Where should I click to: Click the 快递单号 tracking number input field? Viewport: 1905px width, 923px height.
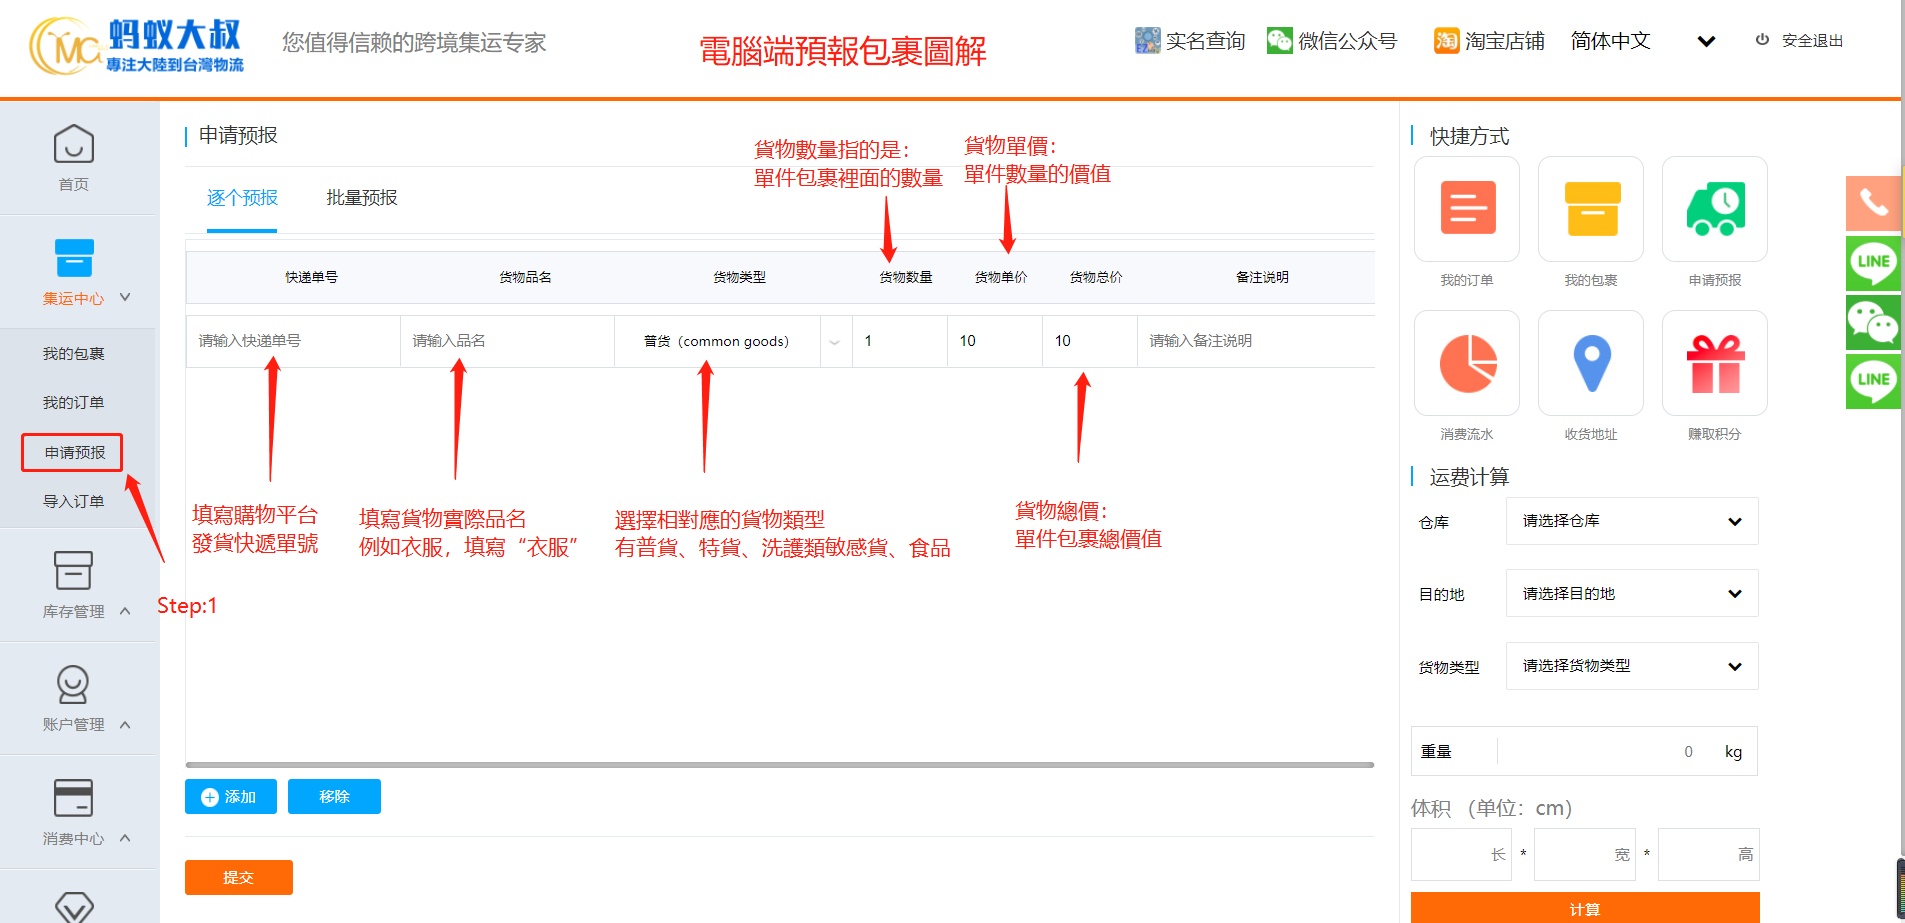(x=292, y=341)
